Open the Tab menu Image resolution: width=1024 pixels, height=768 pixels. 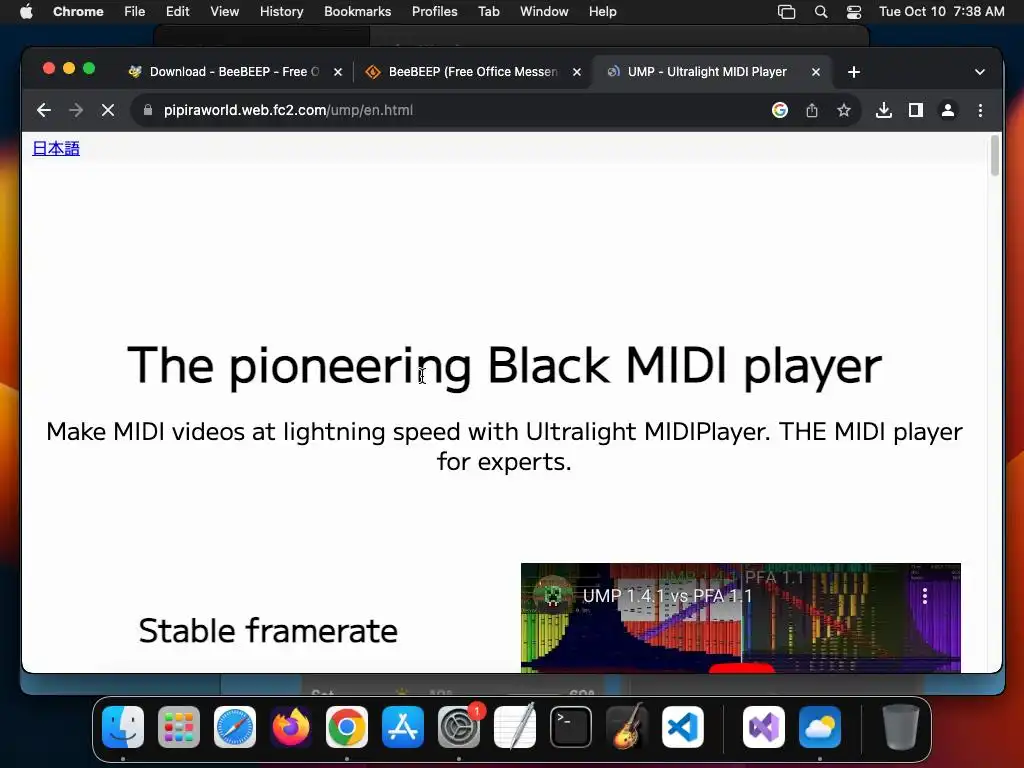click(x=488, y=12)
